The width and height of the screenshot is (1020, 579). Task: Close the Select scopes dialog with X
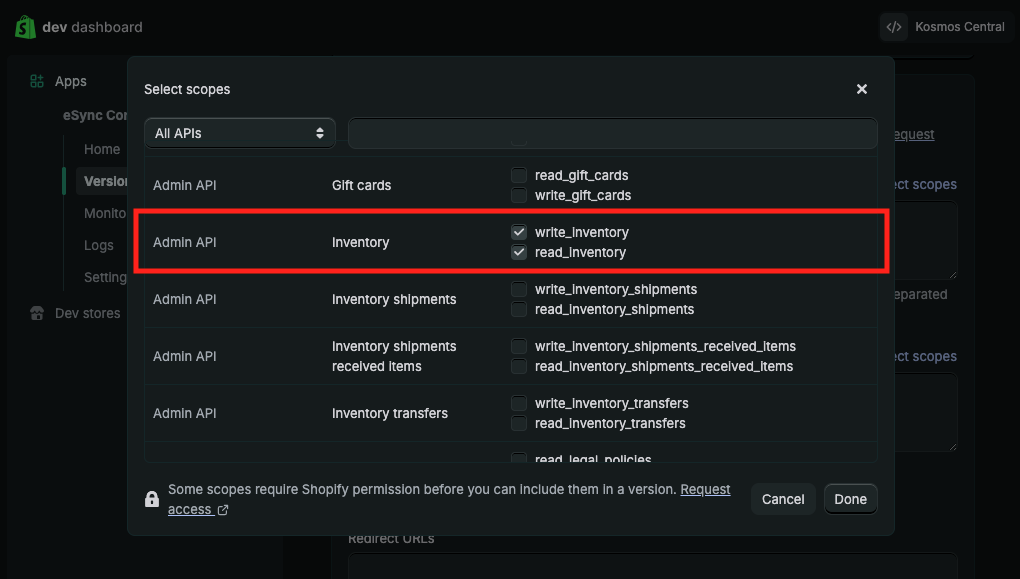pos(861,89)
